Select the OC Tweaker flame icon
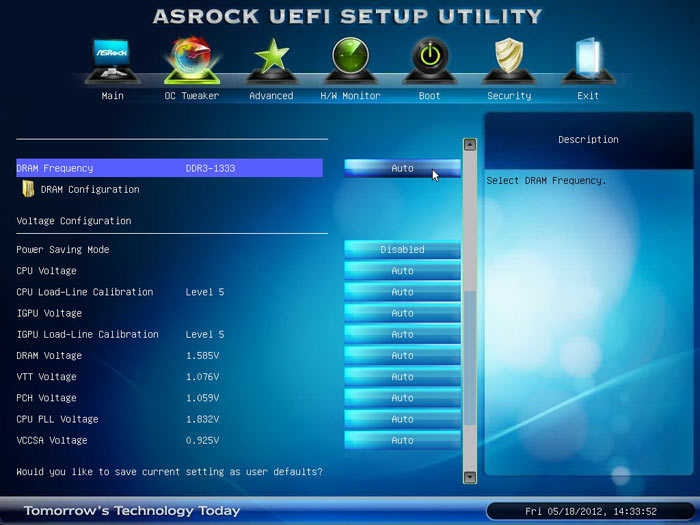 coord(192,60)
